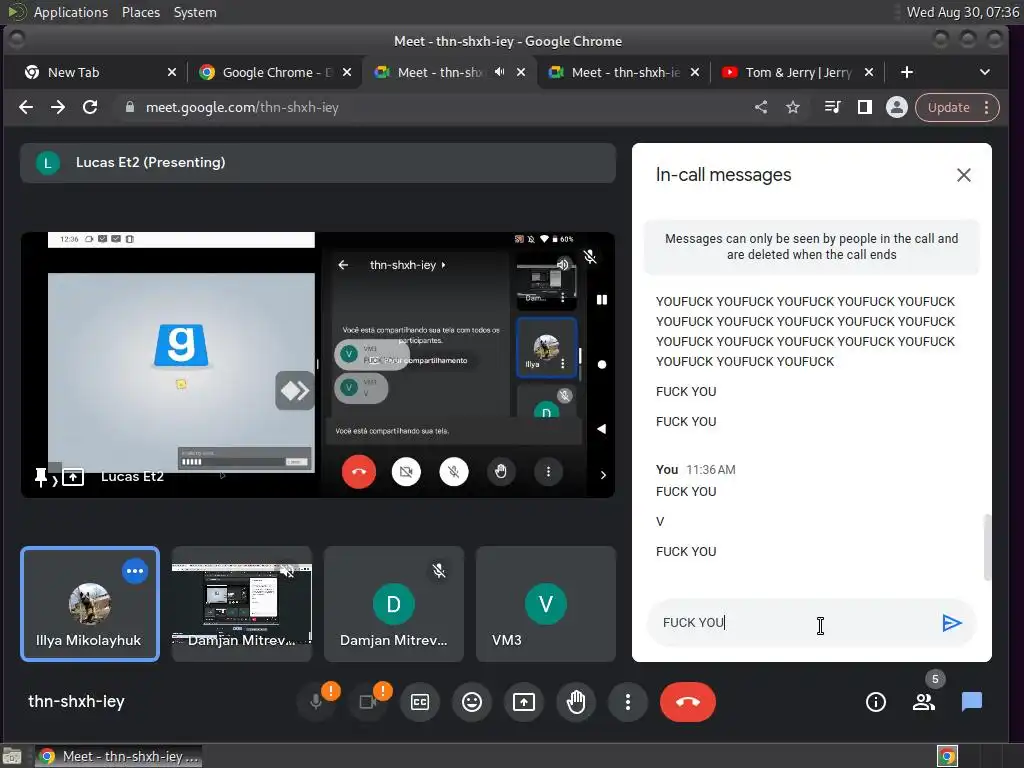This screenshot has width=1024, height=768.
Task: Click the chat panel scrollbar
Action: click(987, 547)
